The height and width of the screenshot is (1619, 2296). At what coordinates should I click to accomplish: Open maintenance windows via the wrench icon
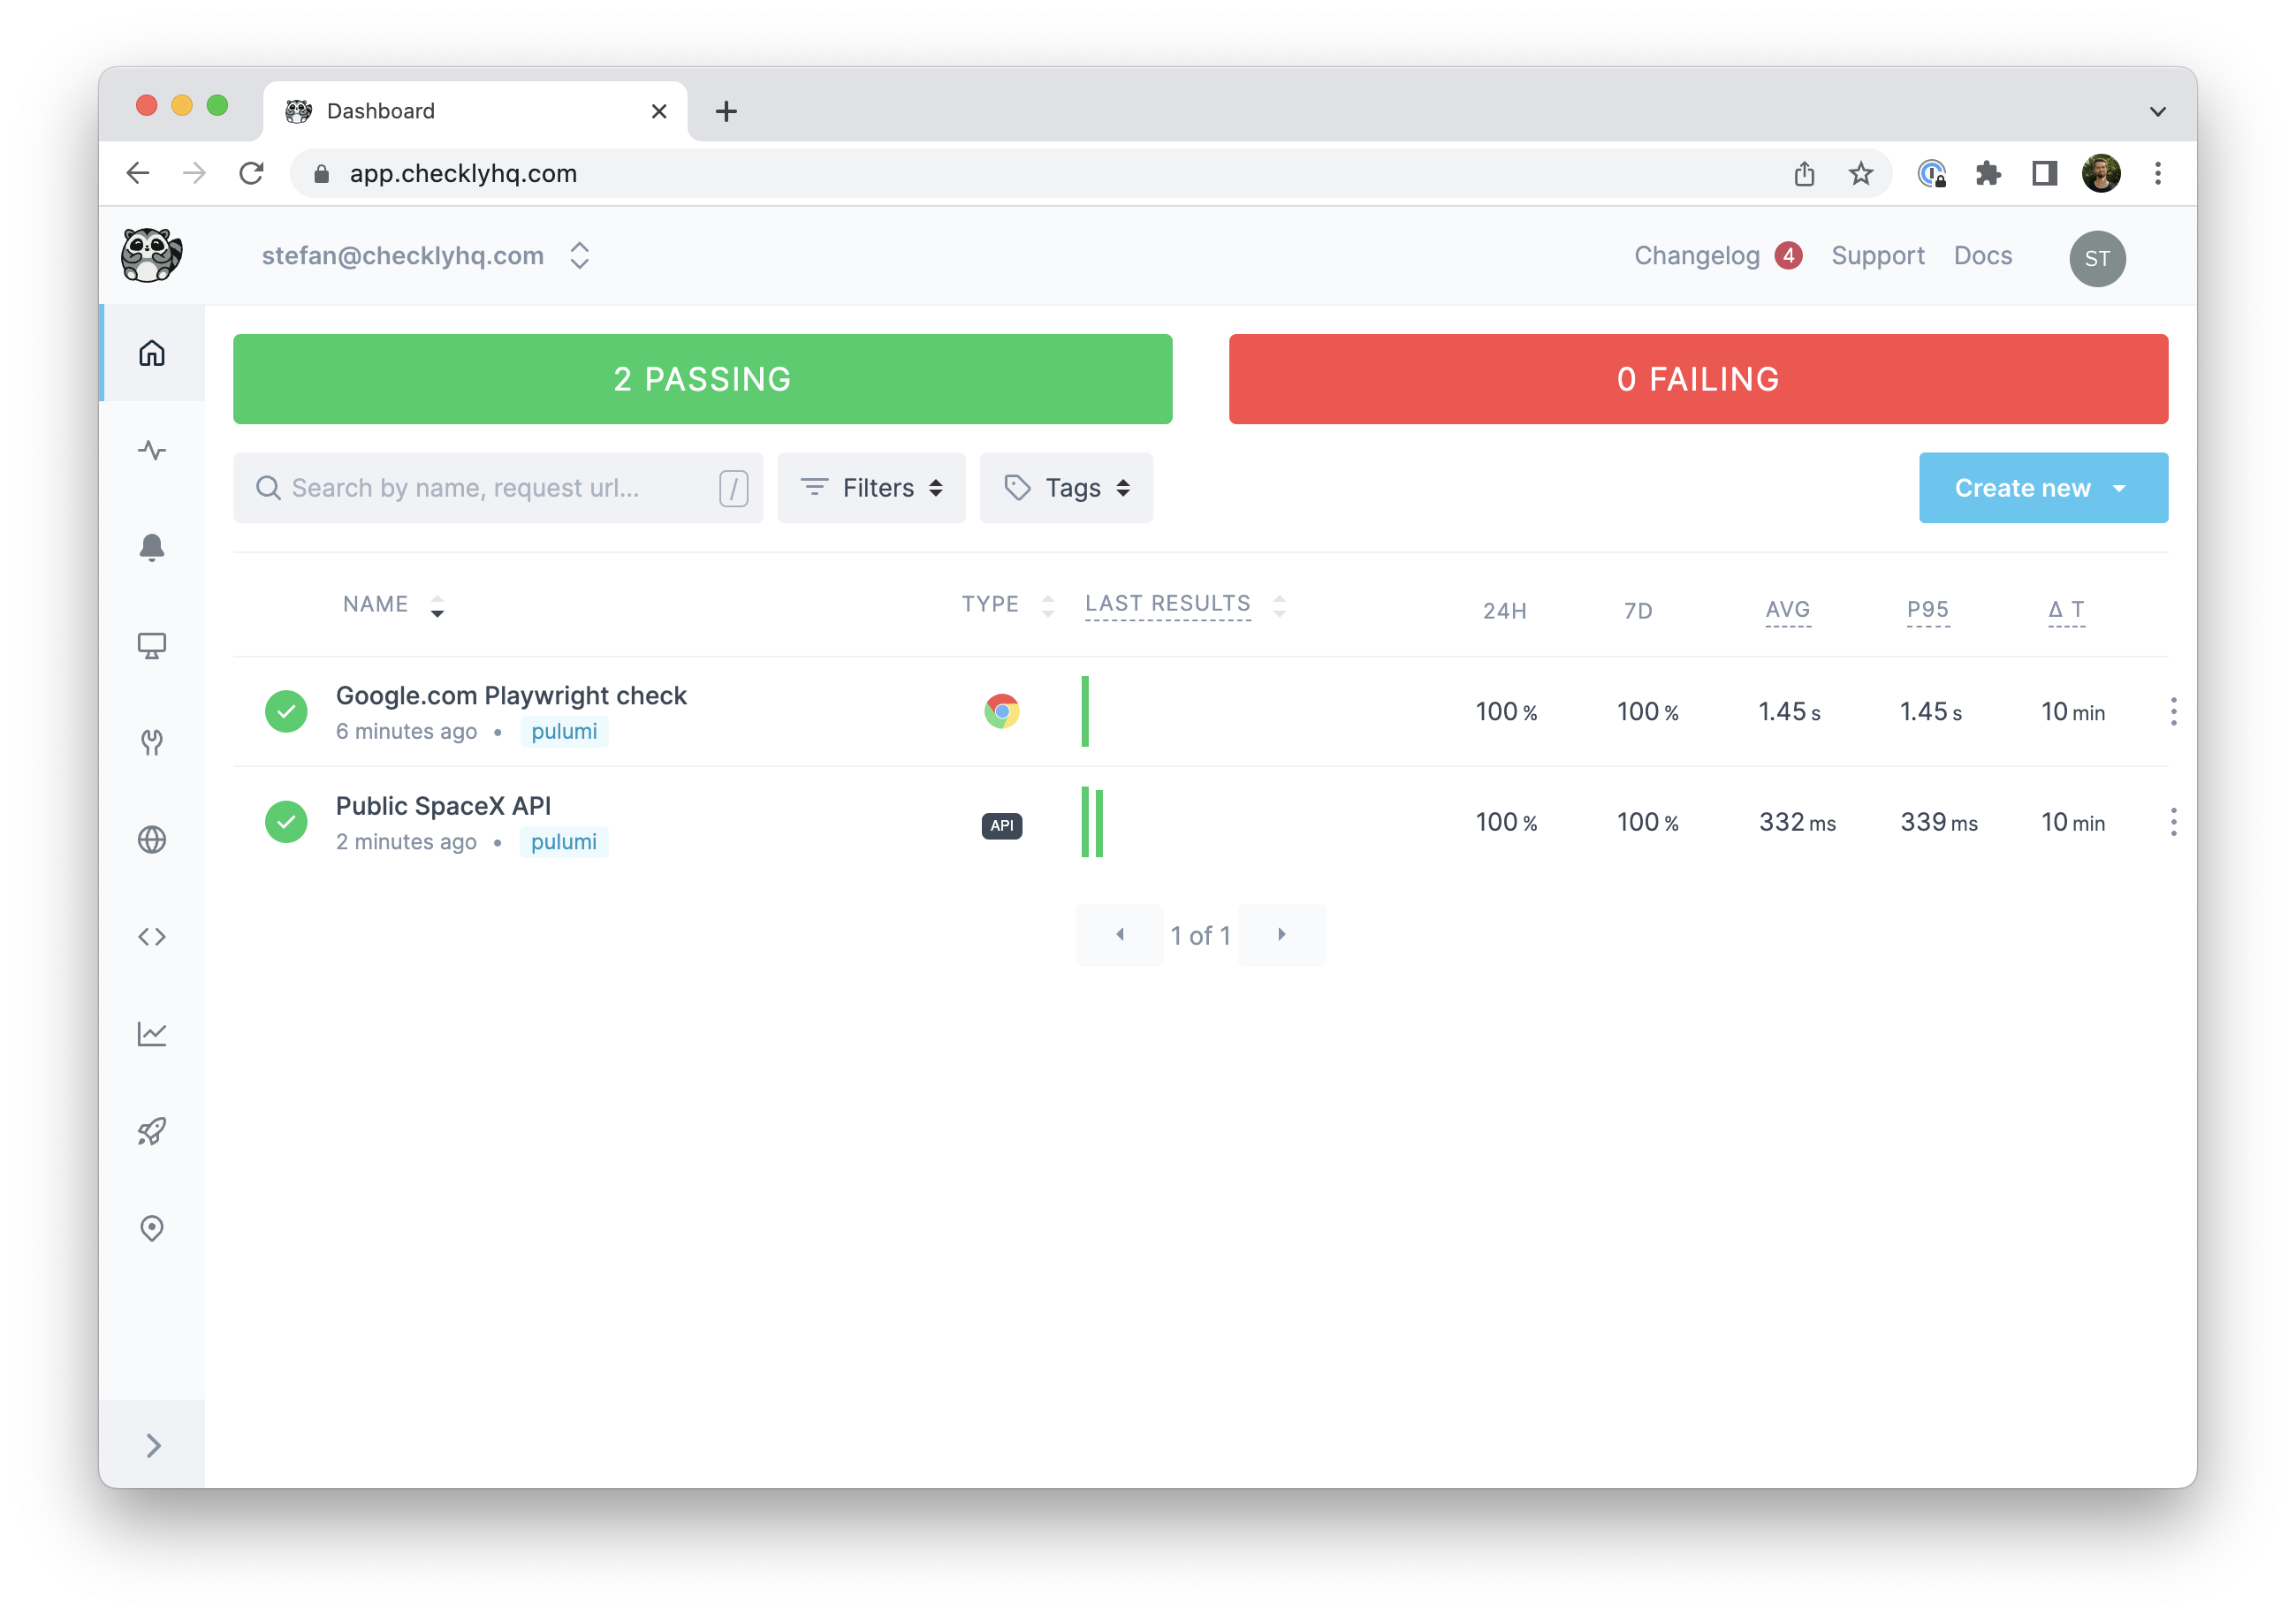click(152, 742)
